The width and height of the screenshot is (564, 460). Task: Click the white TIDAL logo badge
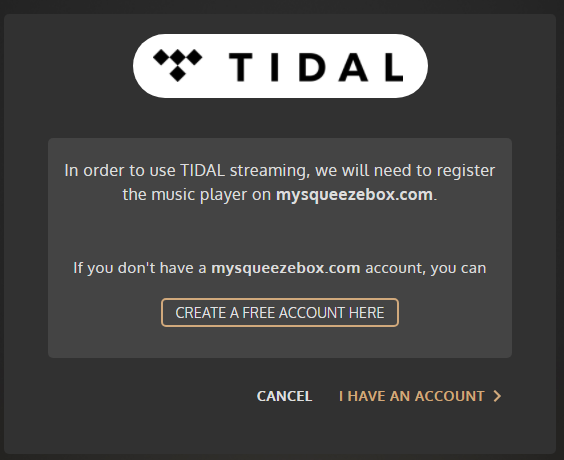pos(280,66)
